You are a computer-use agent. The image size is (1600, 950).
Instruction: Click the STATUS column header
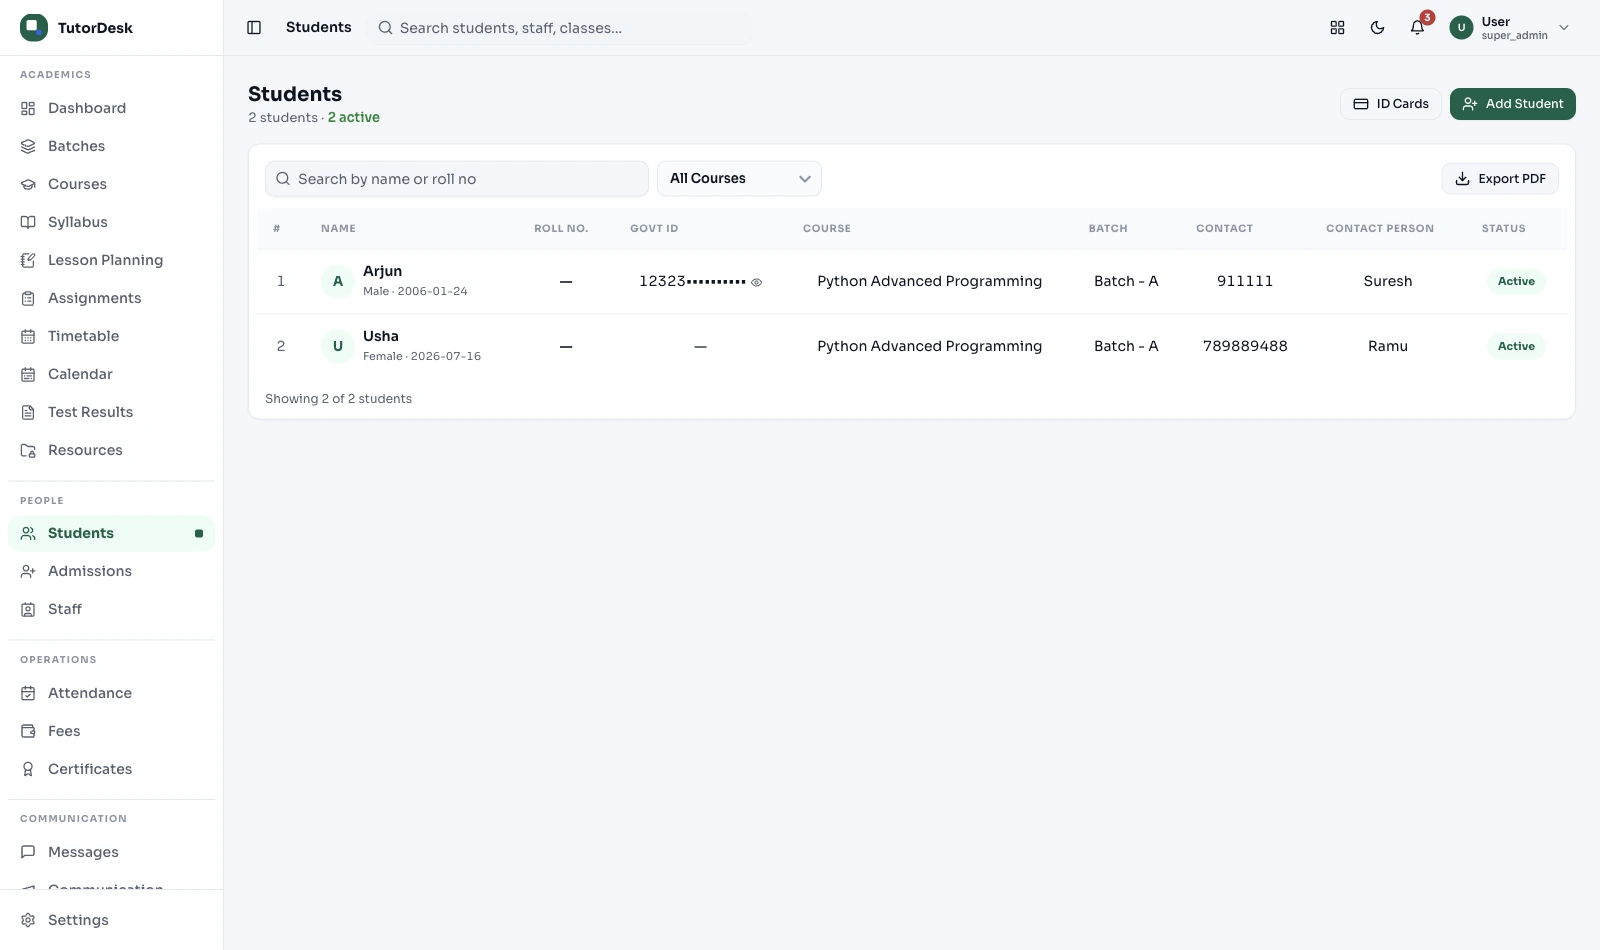point(1504,229)
